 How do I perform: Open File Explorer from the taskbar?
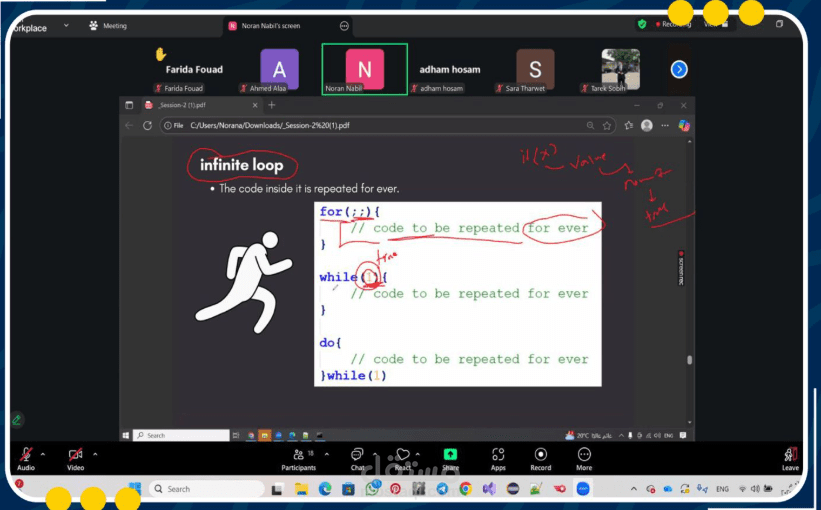(301, 489)
